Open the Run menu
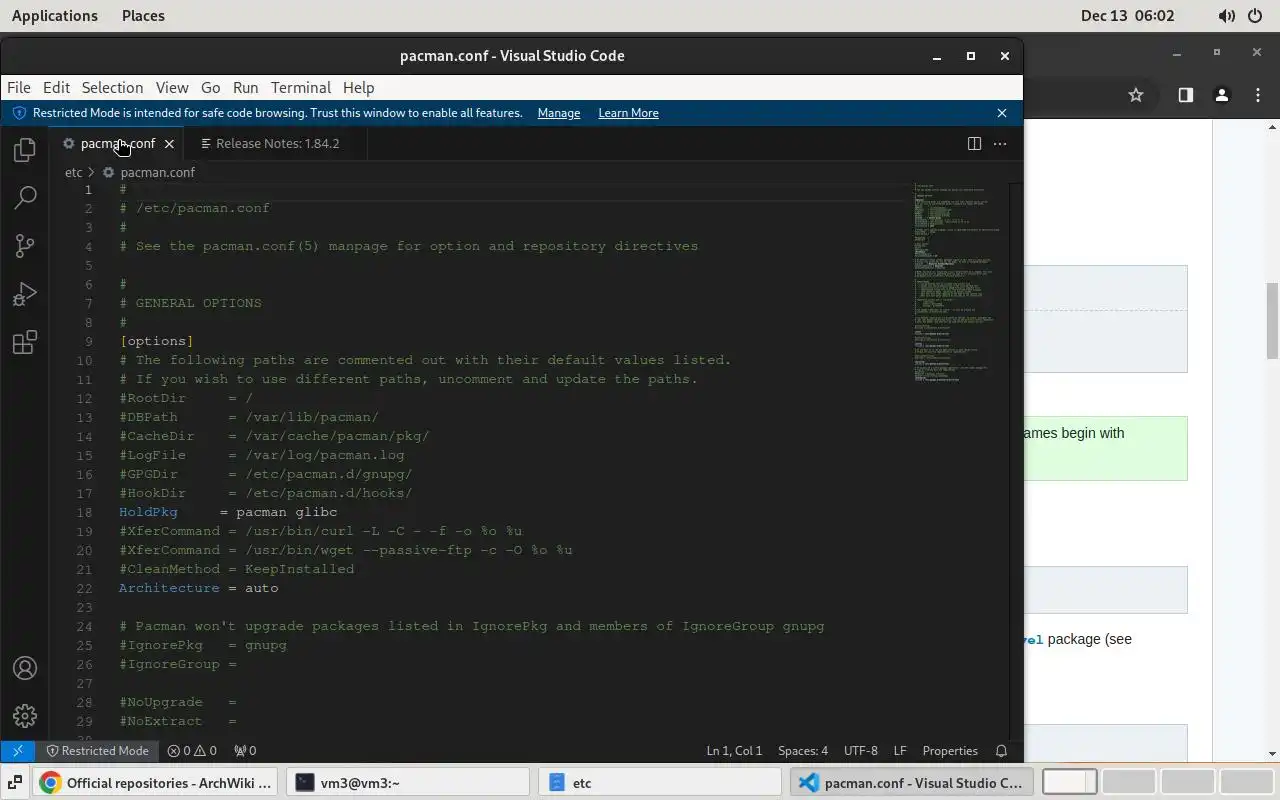The width and height of the screenshot is (1280, 800). pos(245,88)
